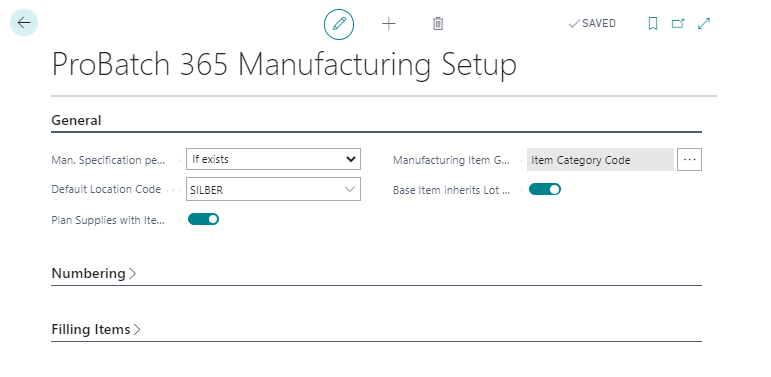The height and width of the screenshot is (377, 771).
Task: Open page in new window icon
Action: [x=678, y=24]
